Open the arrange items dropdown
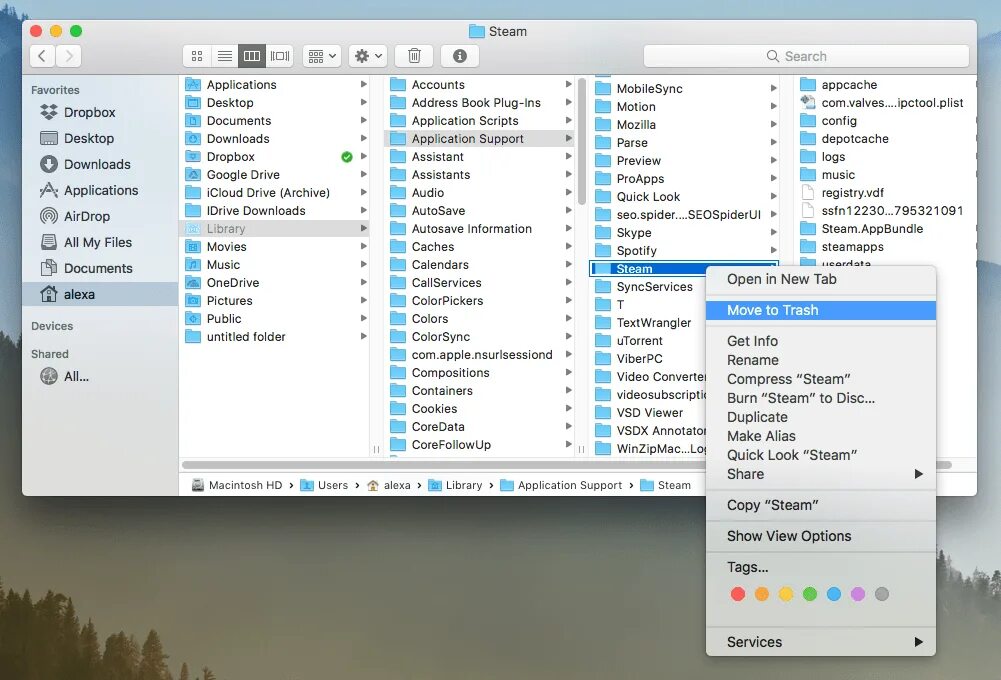The image size is (1001, 680). point(322,56)
